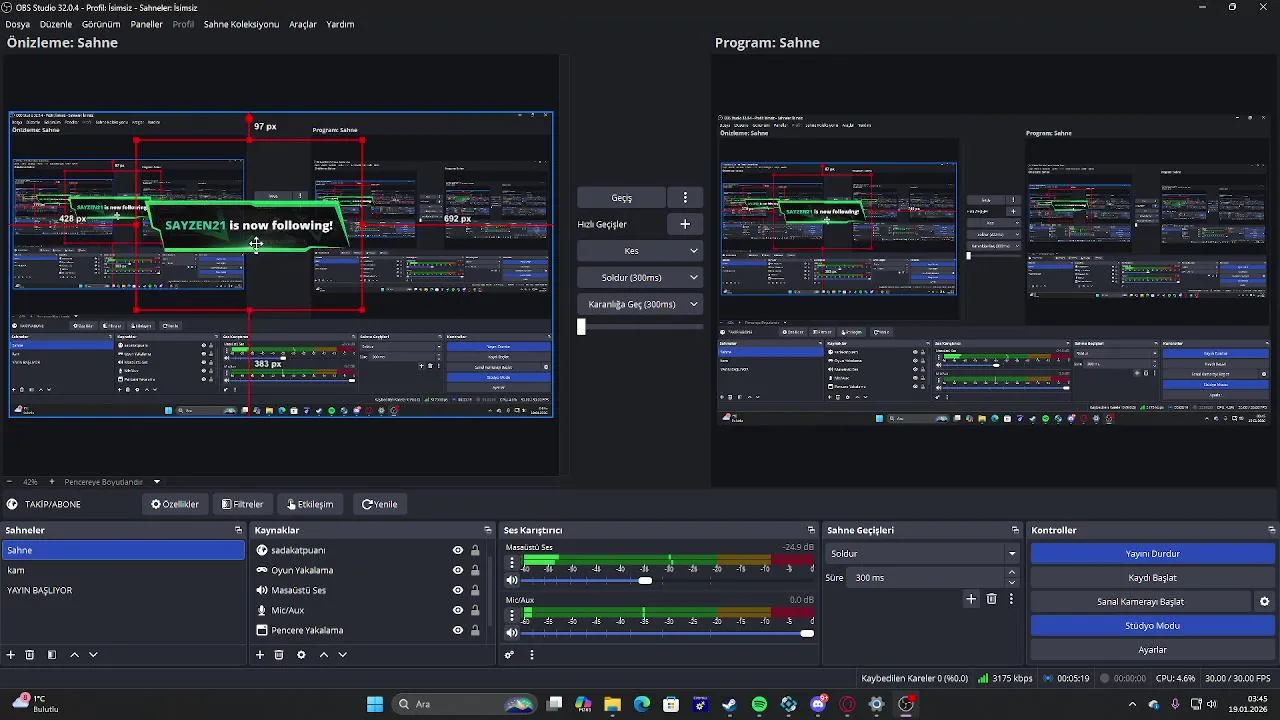Toggle lock on the Oyun Yakalama source
This screenshot has width=1280, height=720.
tap(475, 570)
